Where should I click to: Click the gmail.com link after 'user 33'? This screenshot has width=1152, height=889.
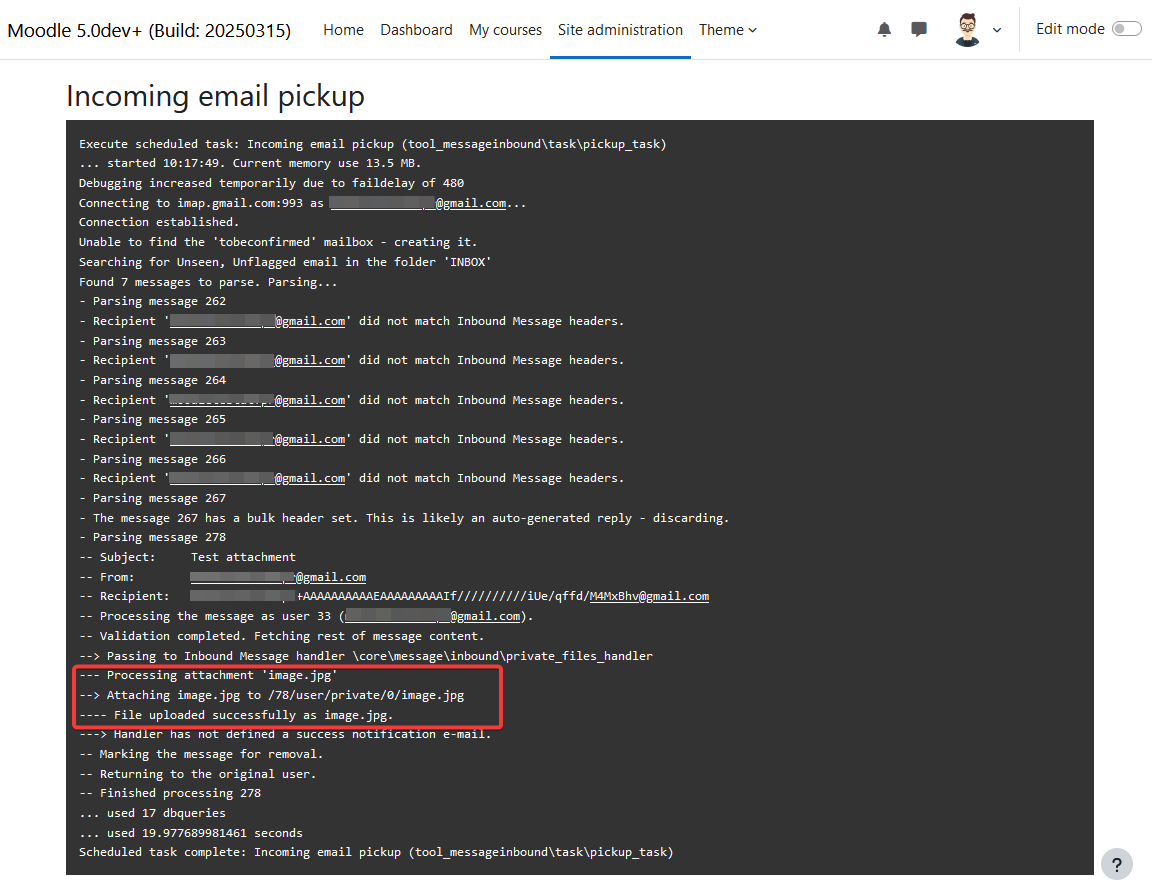click(433, 616)
